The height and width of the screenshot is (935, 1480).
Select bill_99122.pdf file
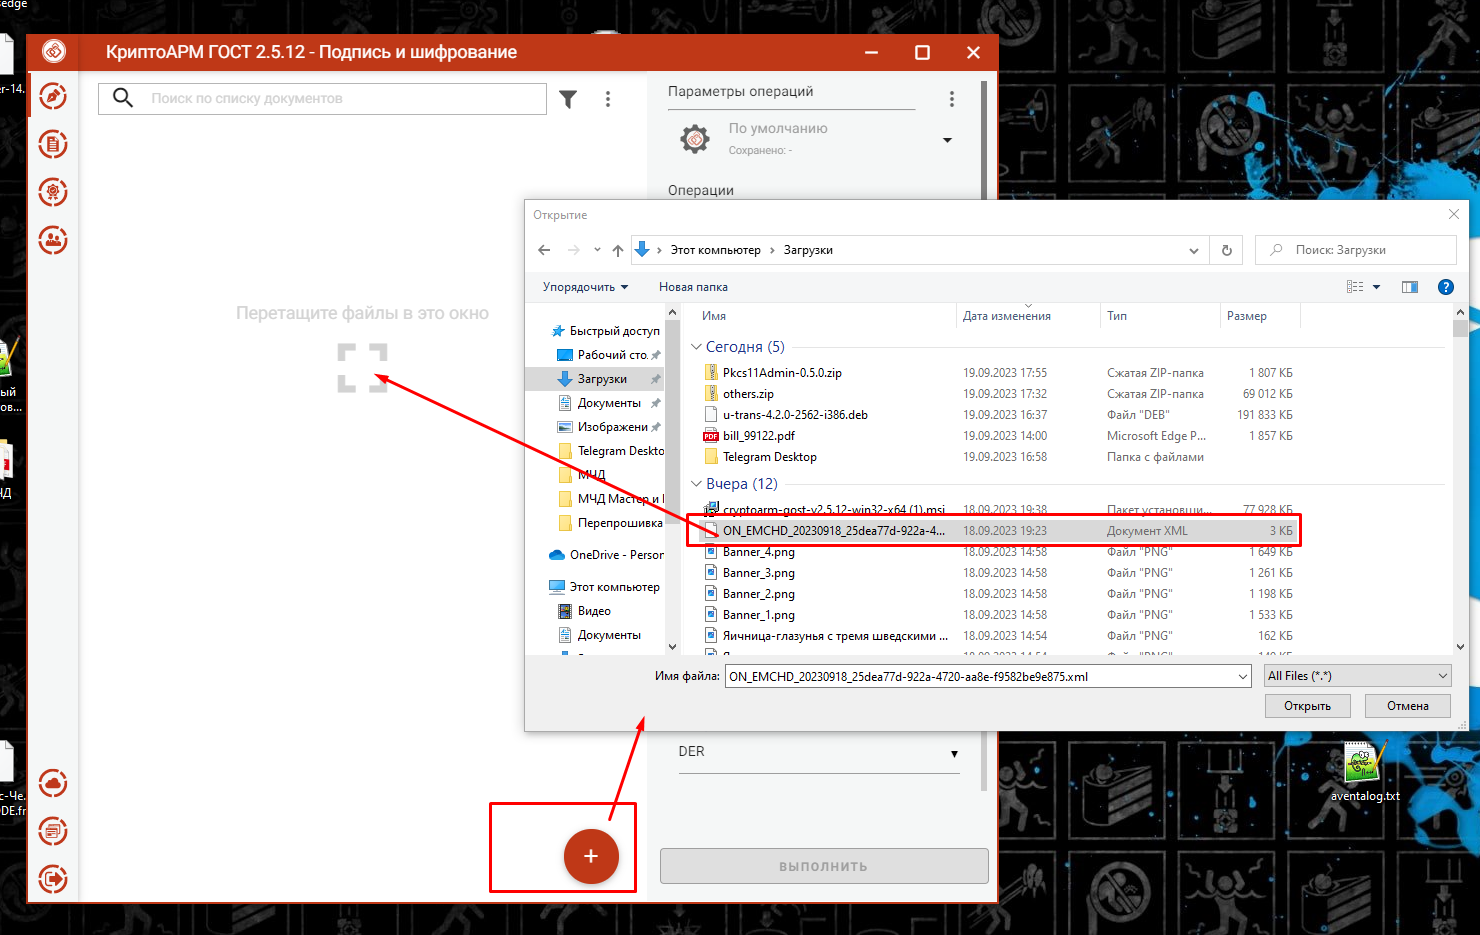[759, 436]
